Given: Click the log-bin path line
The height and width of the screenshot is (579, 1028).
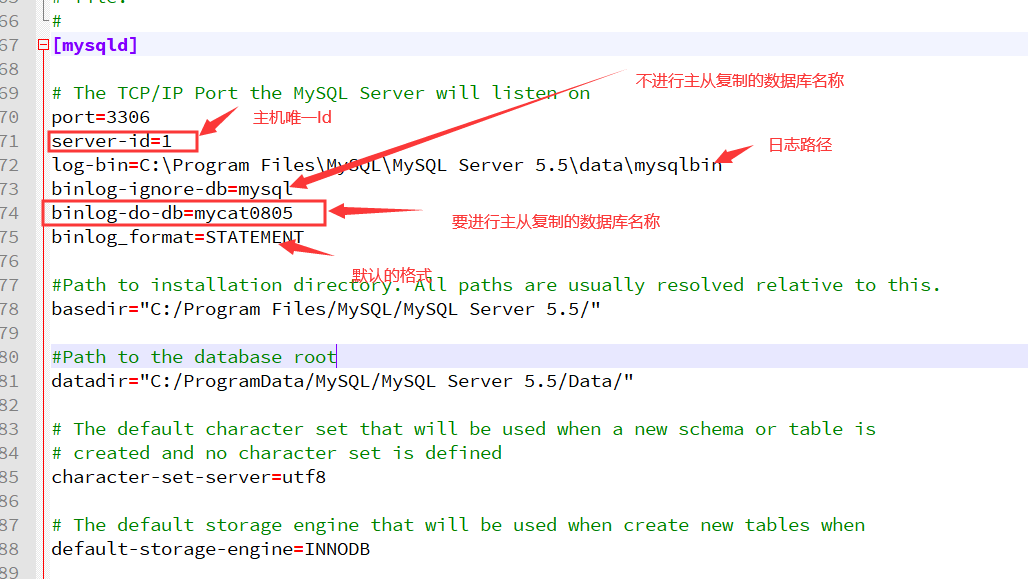Looking at the screenshot, I should 387,165.
